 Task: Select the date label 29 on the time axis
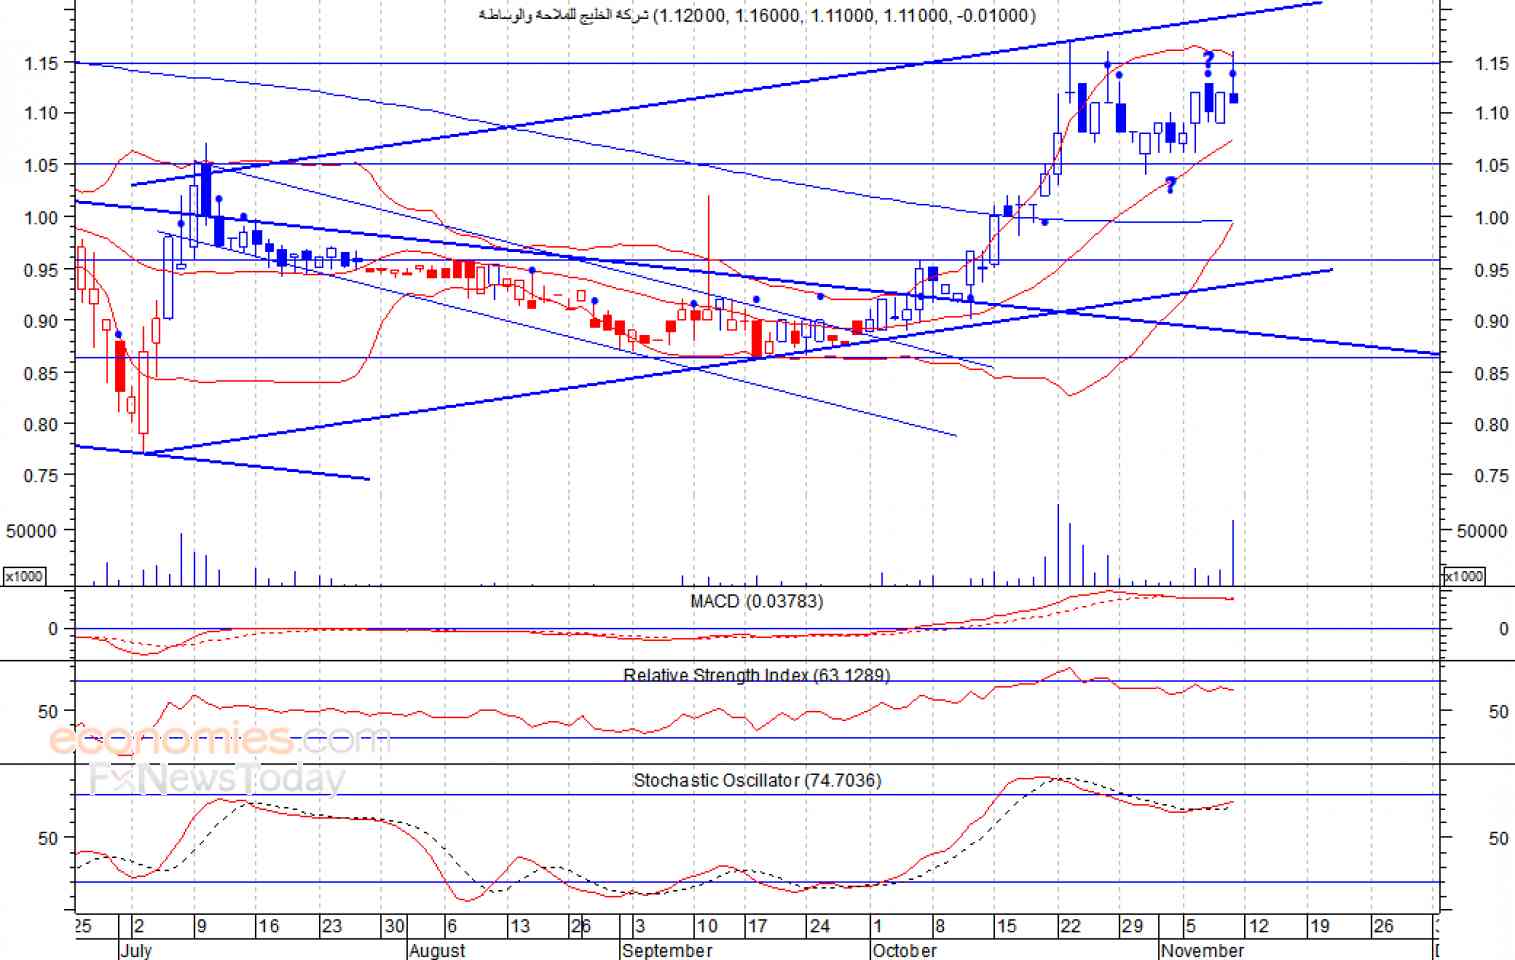pyautogui.click(x=1132, y=926)
